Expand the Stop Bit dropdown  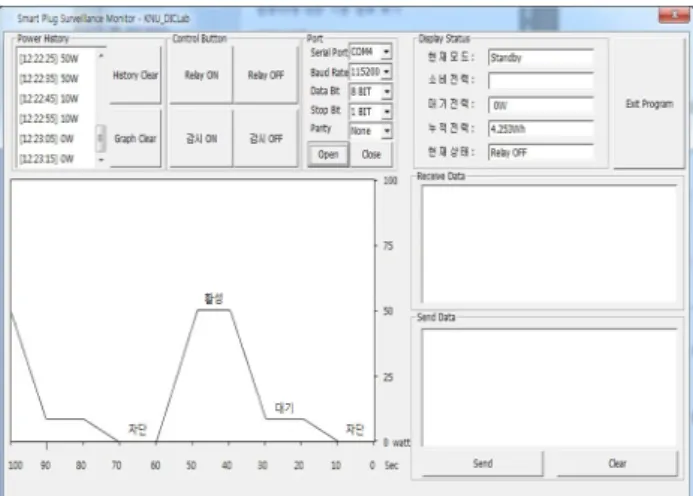pyautogui.click(x=386, y=111)
